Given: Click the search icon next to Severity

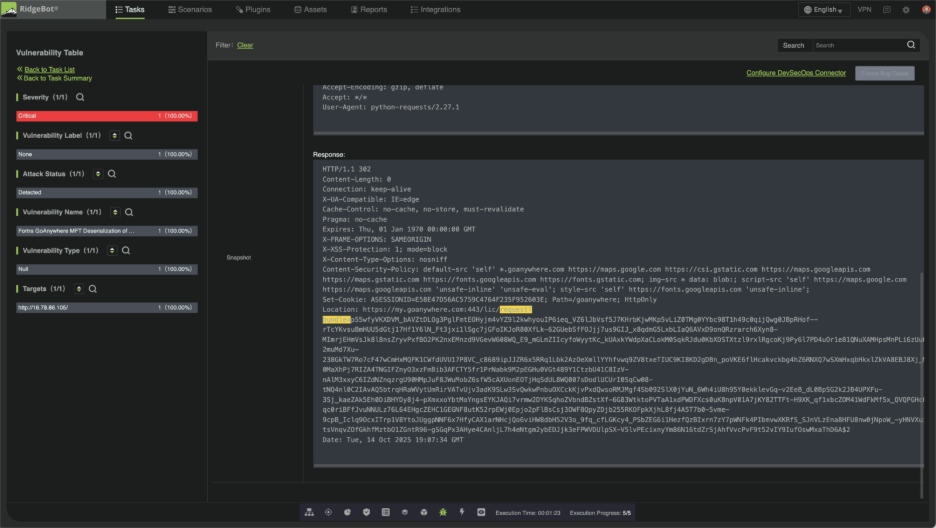Looking at the screenshot, I should click(80, 97).
